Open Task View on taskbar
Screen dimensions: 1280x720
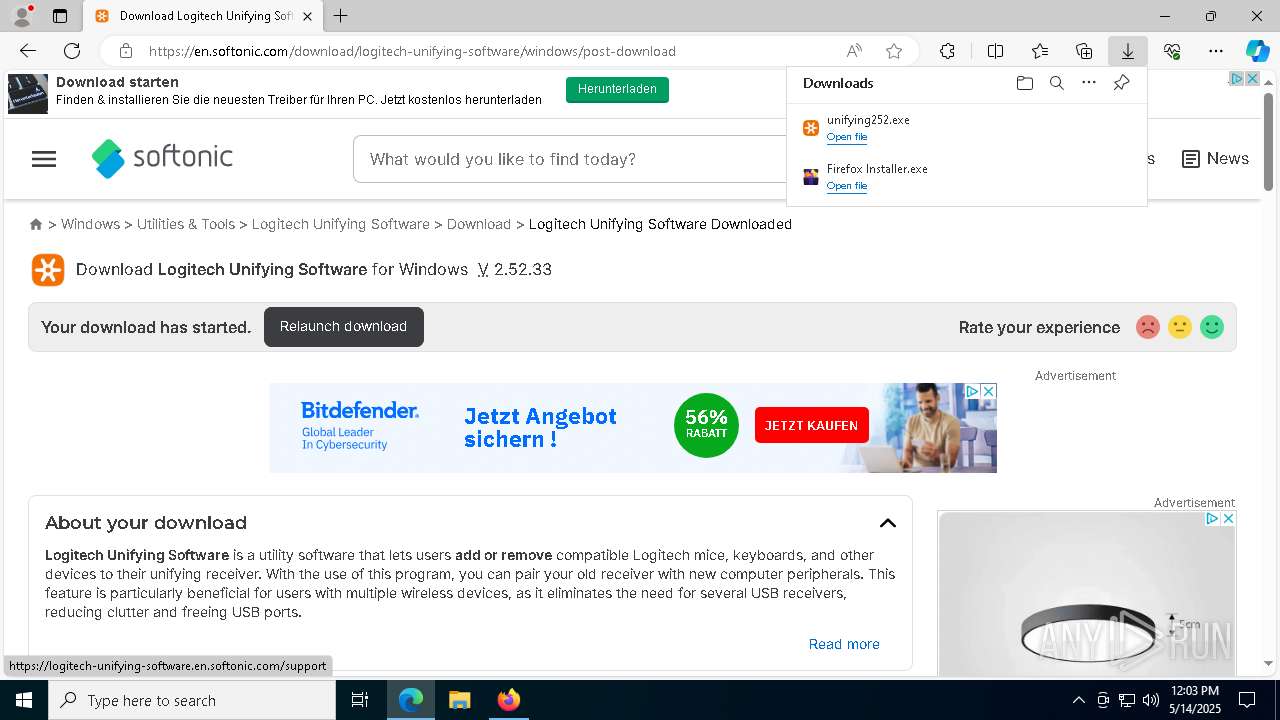pos(360,700)
